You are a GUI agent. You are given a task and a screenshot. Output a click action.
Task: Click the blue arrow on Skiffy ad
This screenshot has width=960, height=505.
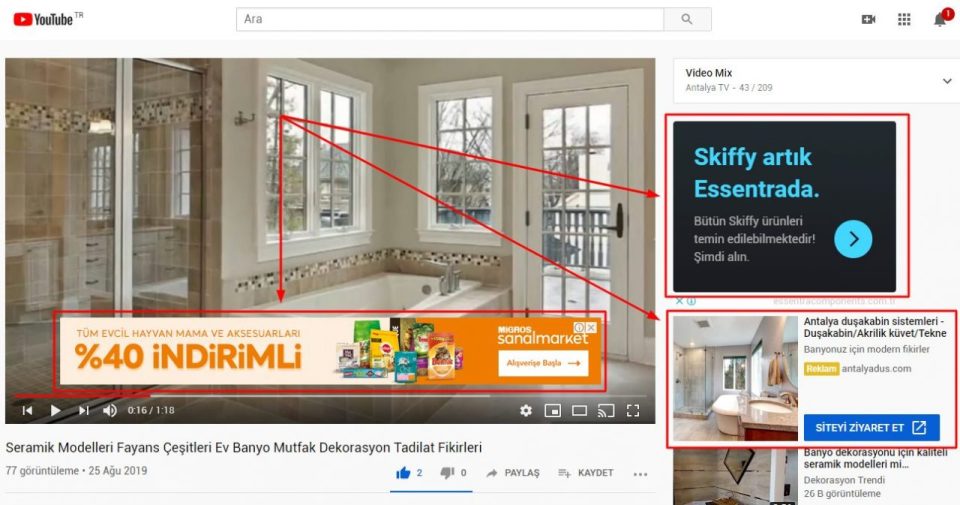[853, 239]
